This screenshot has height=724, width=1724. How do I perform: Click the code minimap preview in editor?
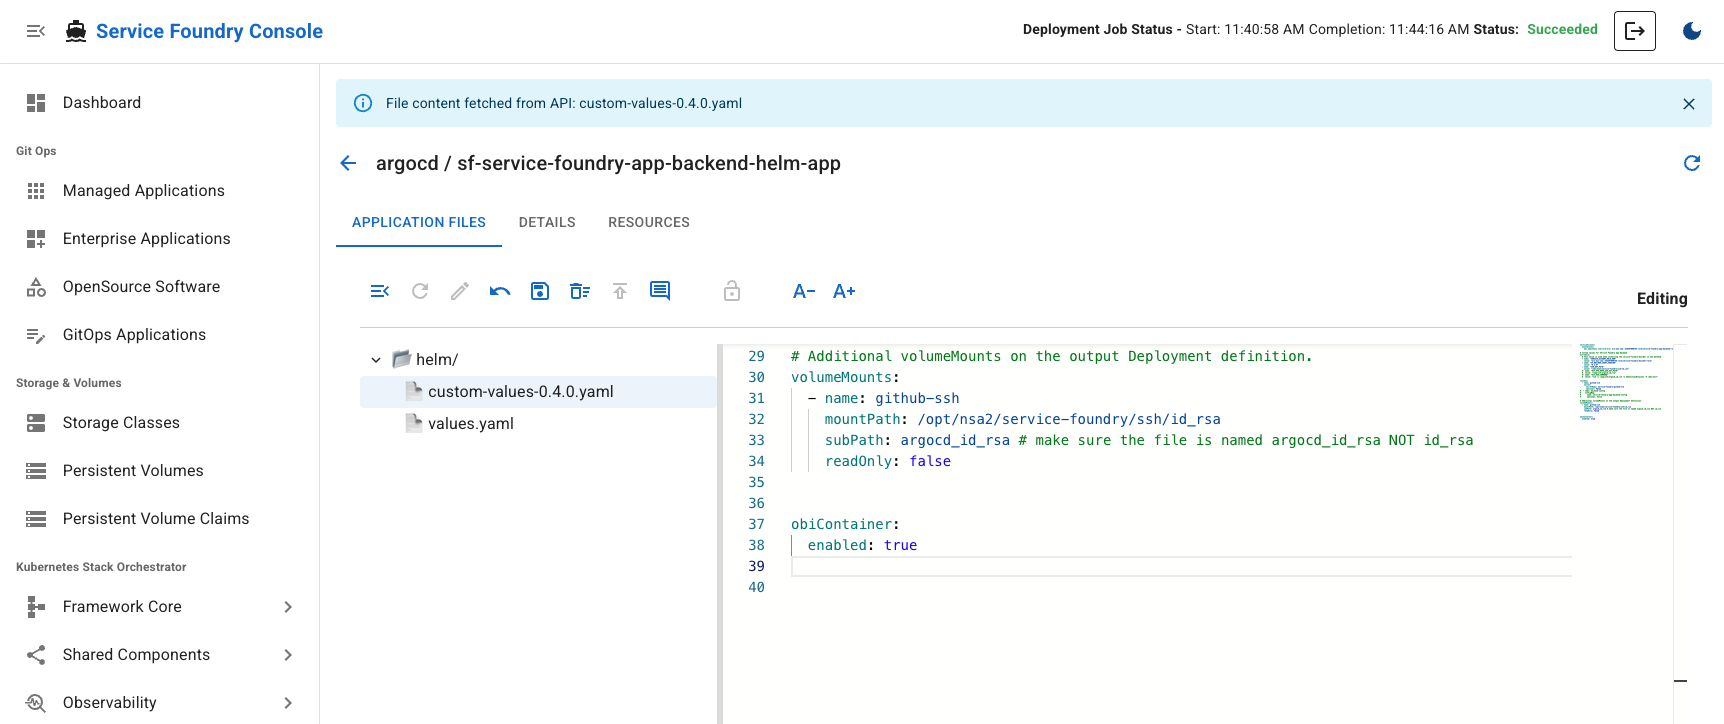pyautogui.click(x=1624, y=382)
